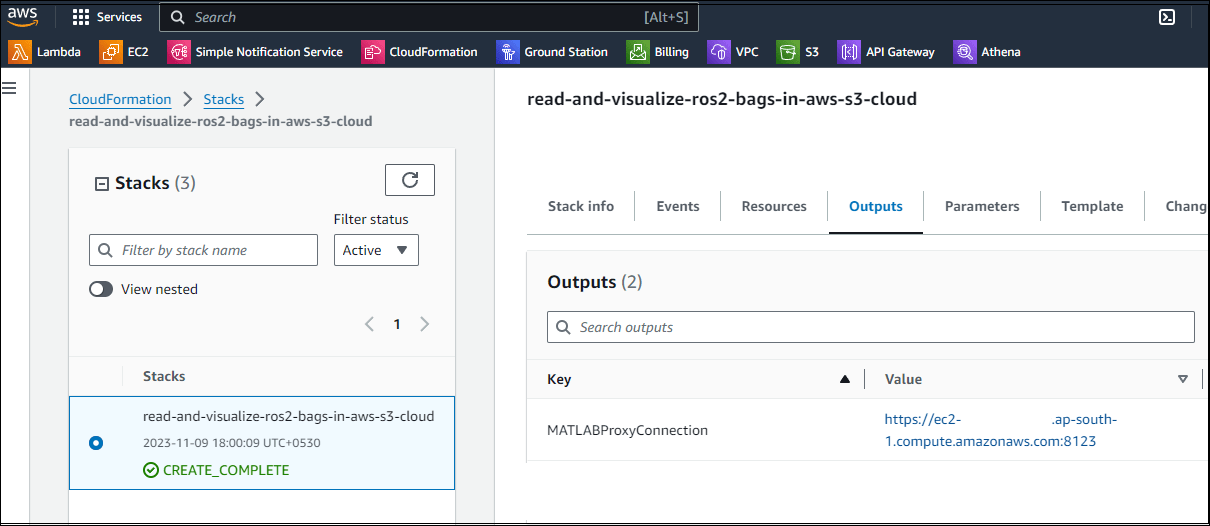
Task: Select the read-and-visualize-ros2-bags stack radio button
Action: [x=96, y=442]
